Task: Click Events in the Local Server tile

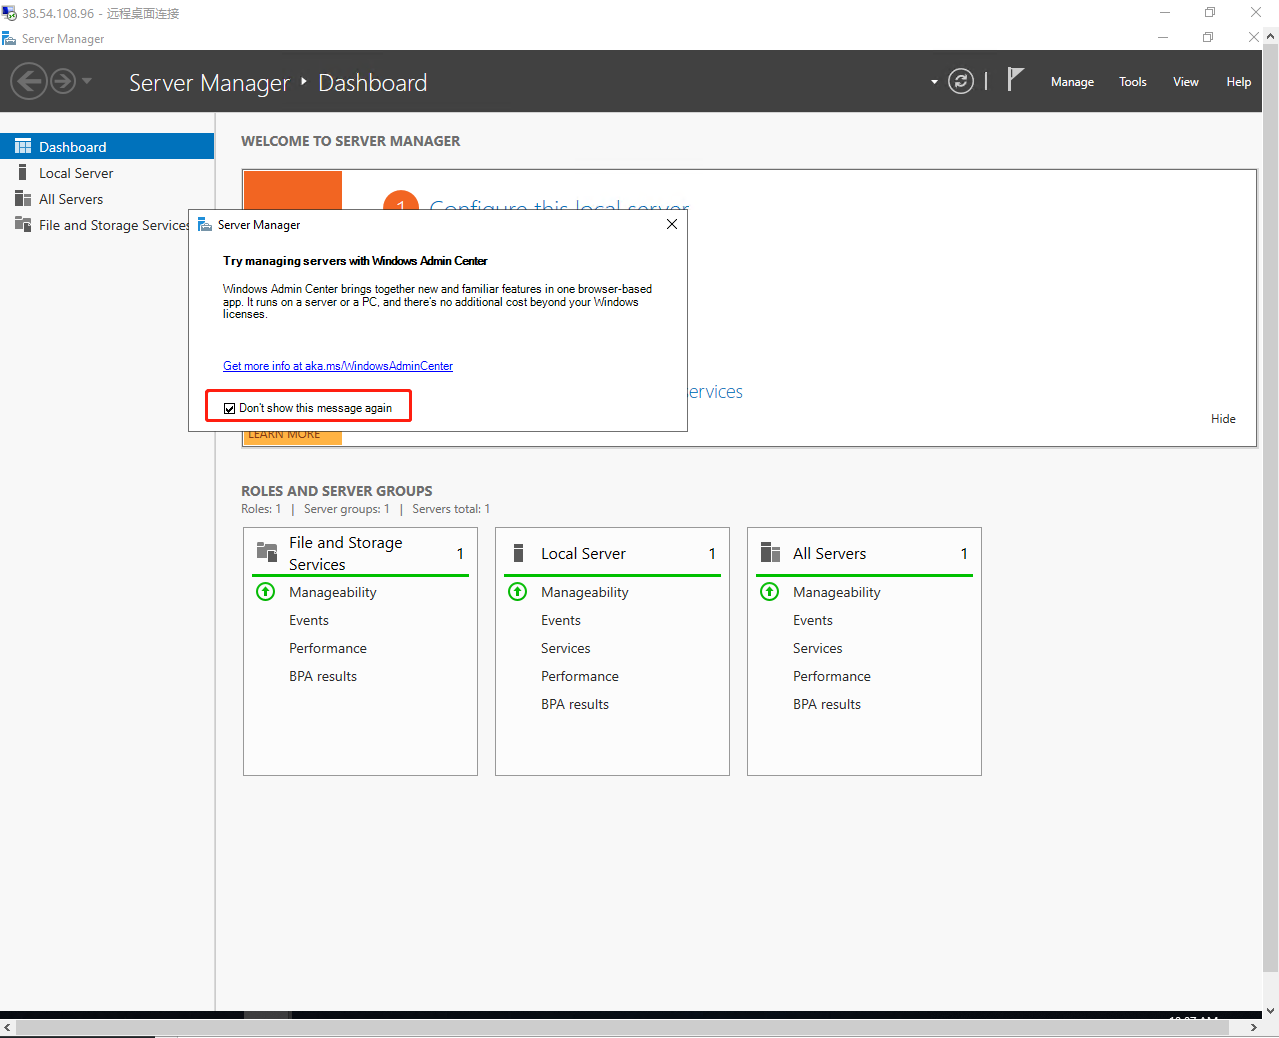Action: pyautogui.click(x=561, y=620)
